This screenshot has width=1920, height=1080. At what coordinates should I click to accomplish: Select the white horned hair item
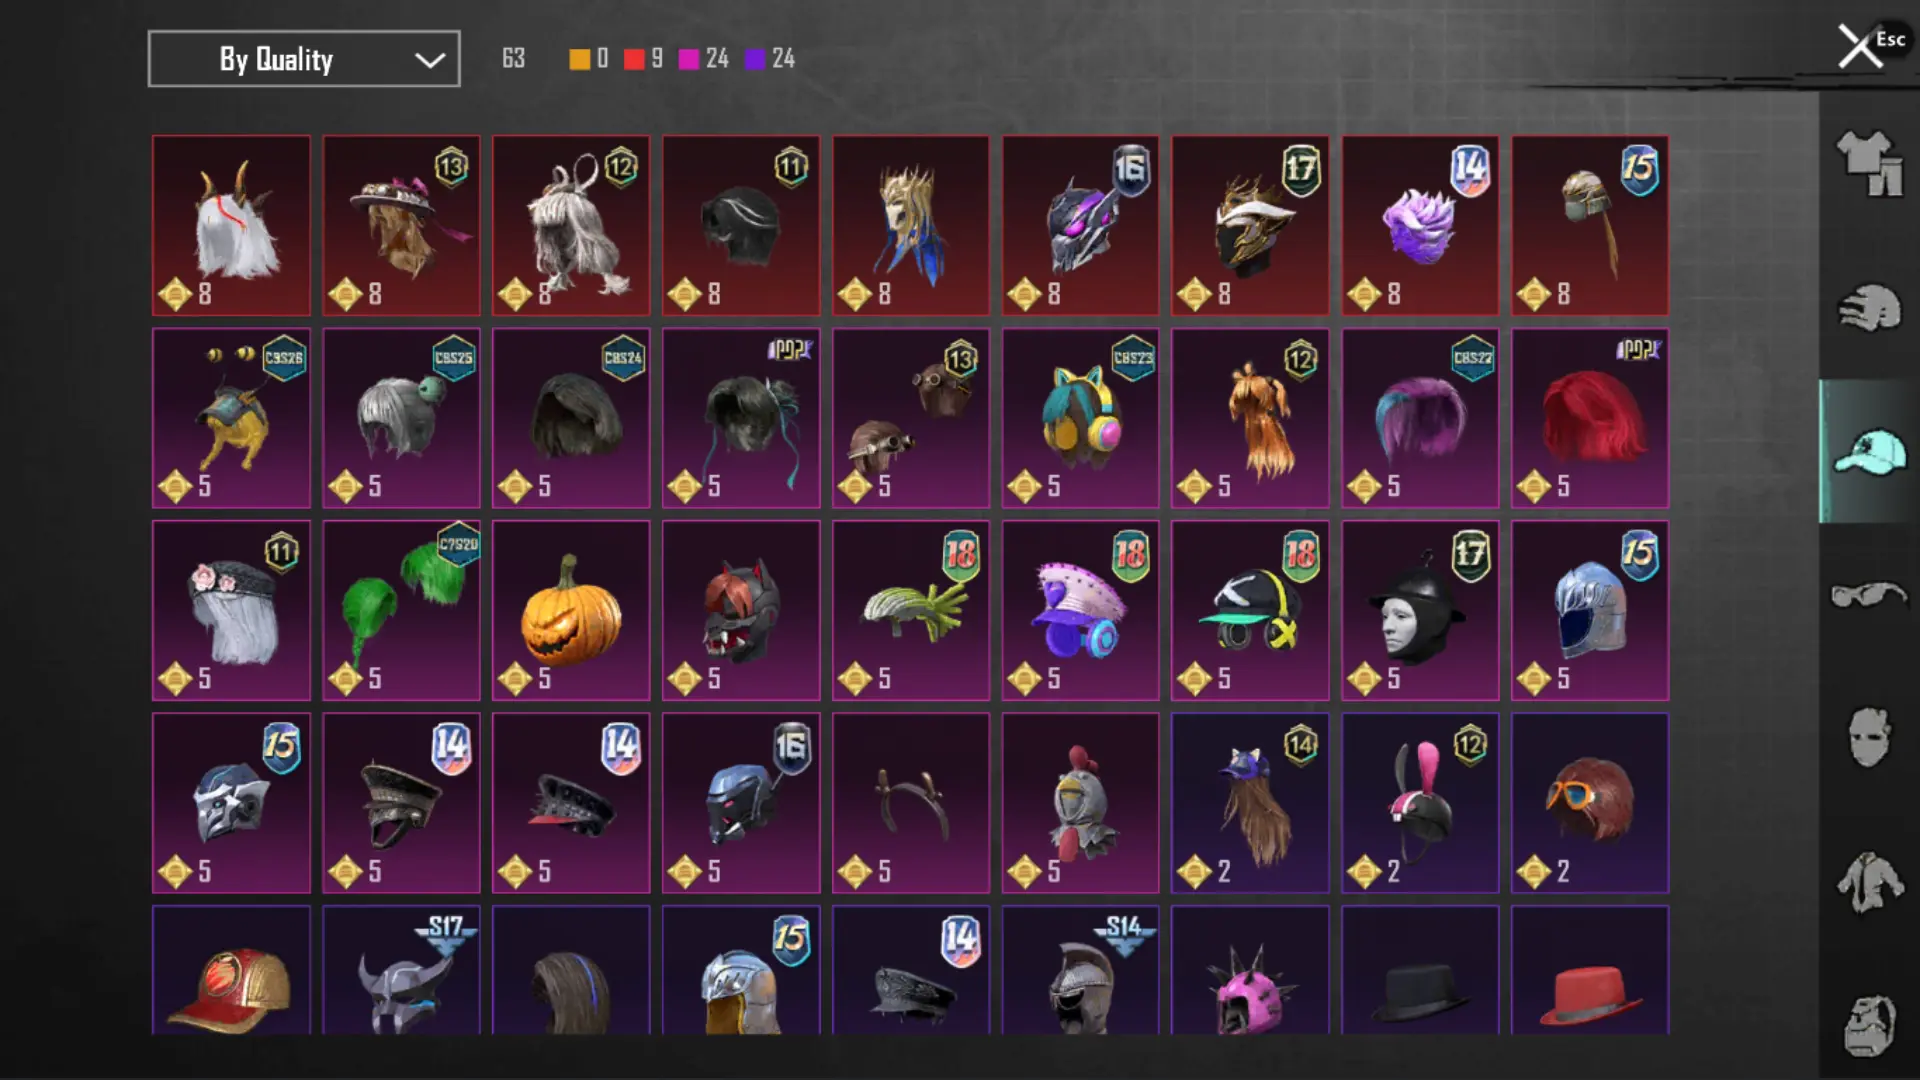tap(231, 225)
